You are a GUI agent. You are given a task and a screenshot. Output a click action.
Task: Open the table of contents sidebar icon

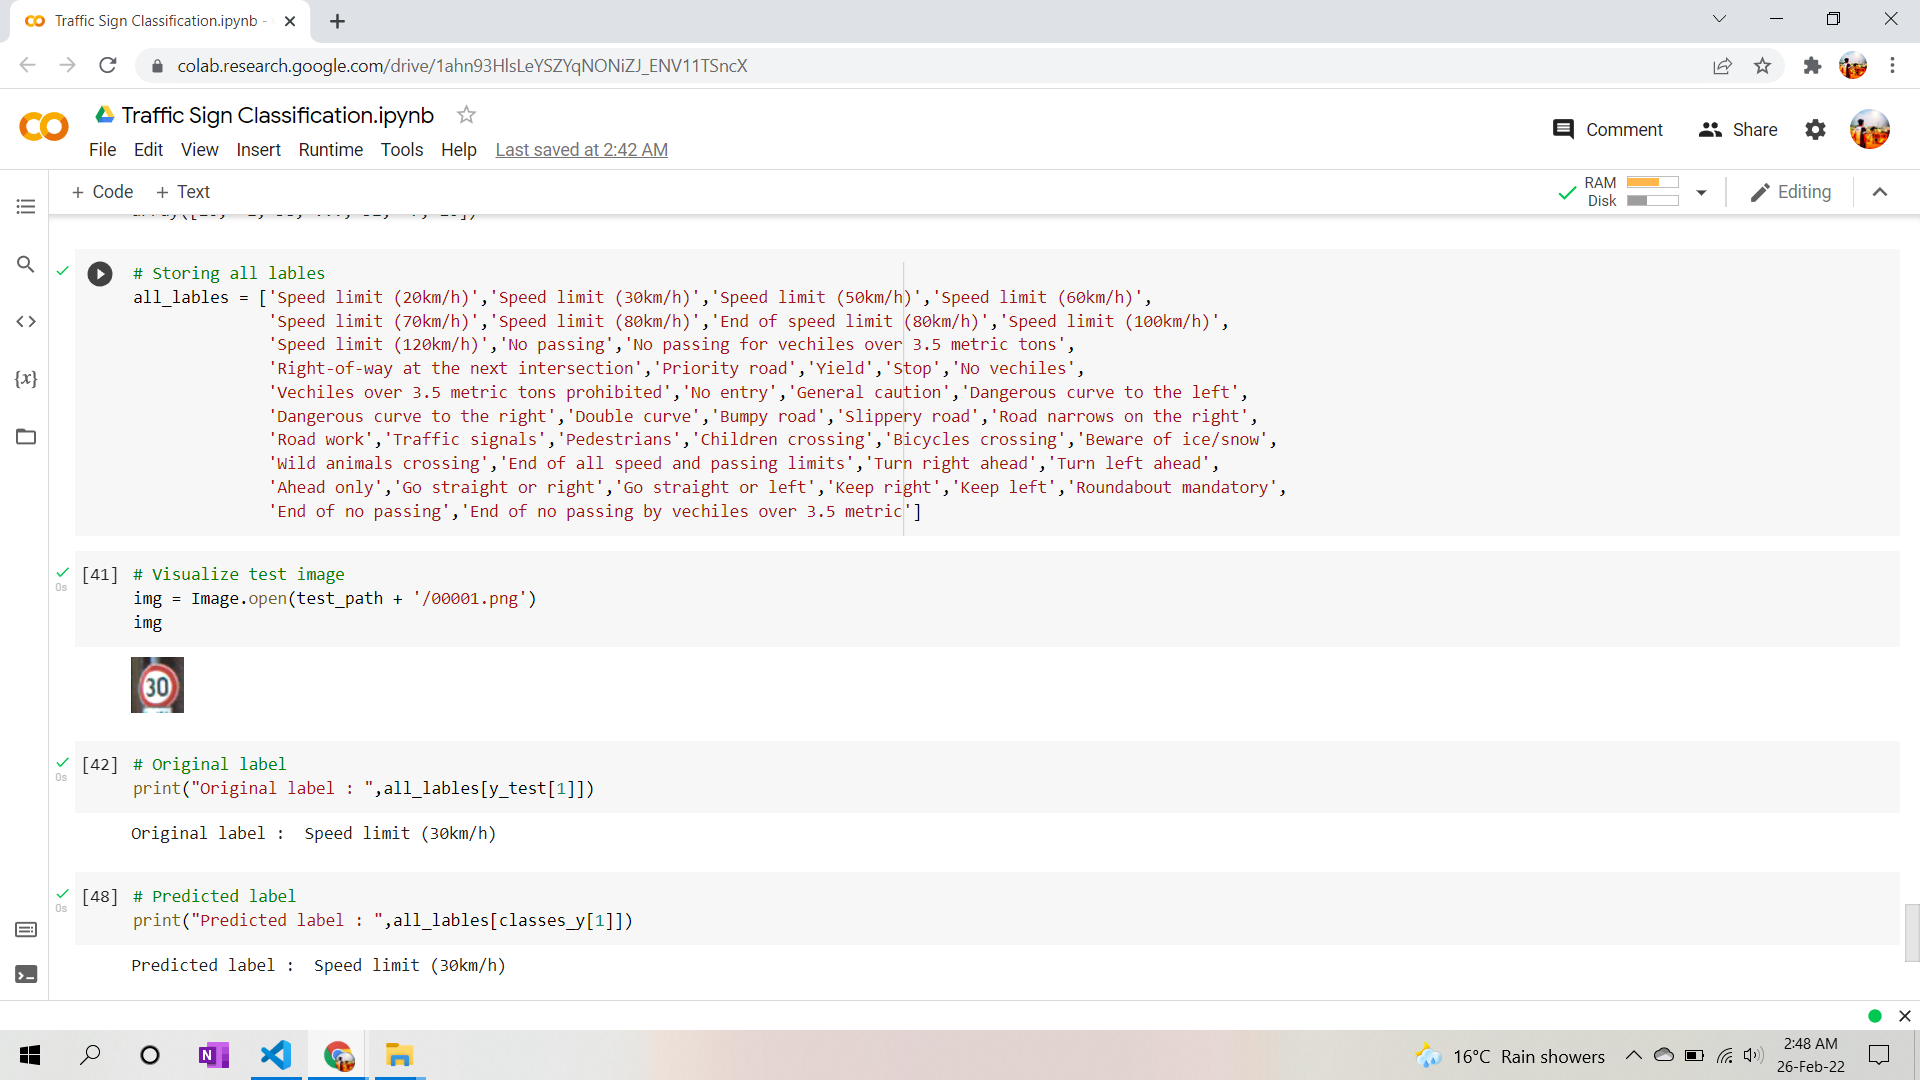(x=26, y=207)
